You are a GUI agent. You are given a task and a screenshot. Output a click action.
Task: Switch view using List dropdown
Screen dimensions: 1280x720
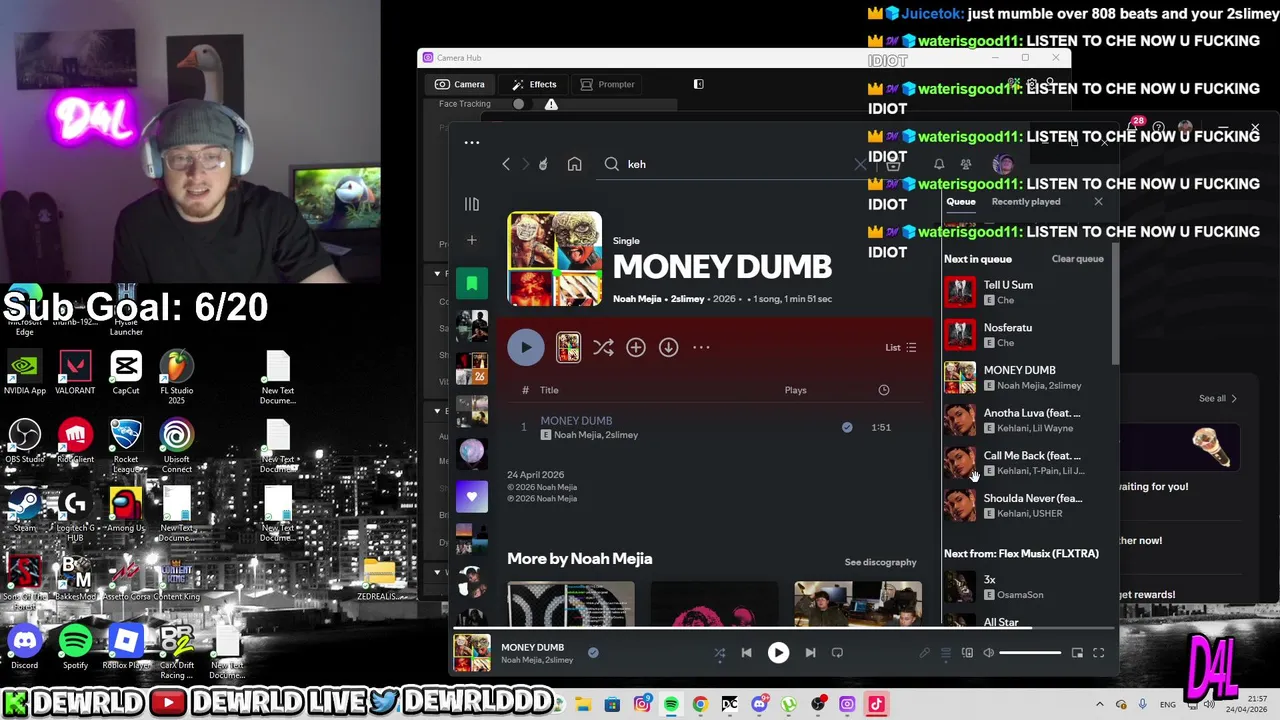(x=900, y=347)
